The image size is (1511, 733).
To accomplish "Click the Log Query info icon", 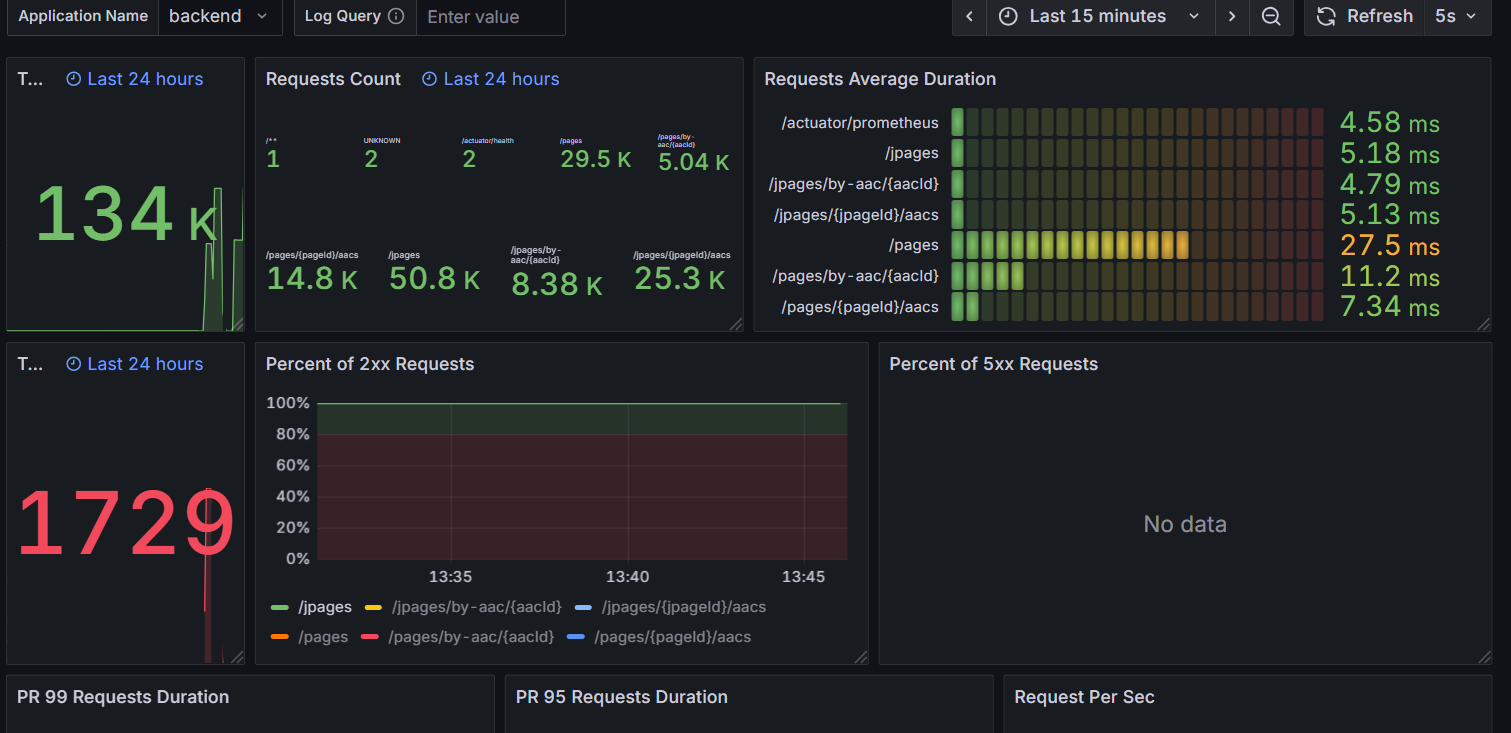I will [x=396, y=17].
